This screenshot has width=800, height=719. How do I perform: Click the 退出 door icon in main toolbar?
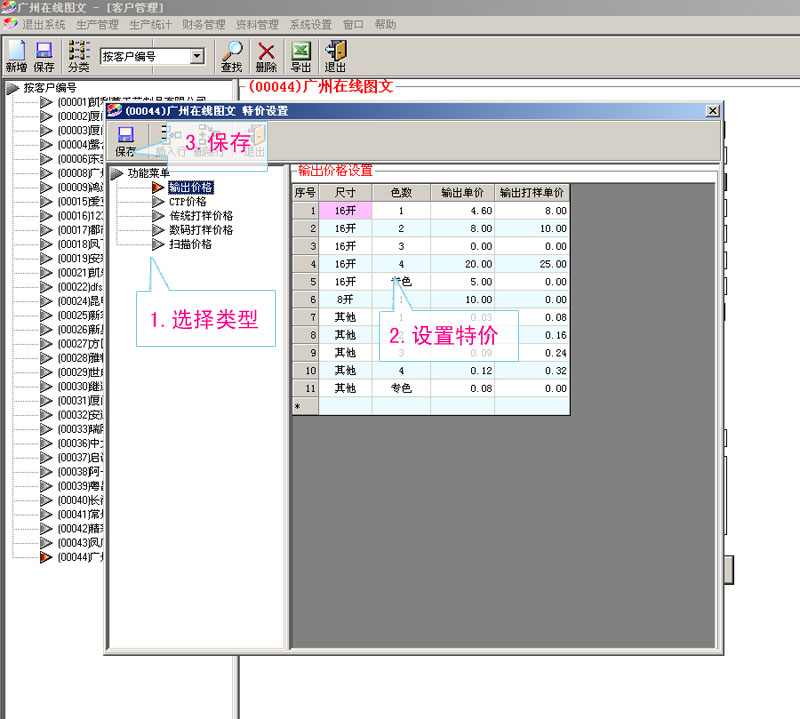(335, 56)
